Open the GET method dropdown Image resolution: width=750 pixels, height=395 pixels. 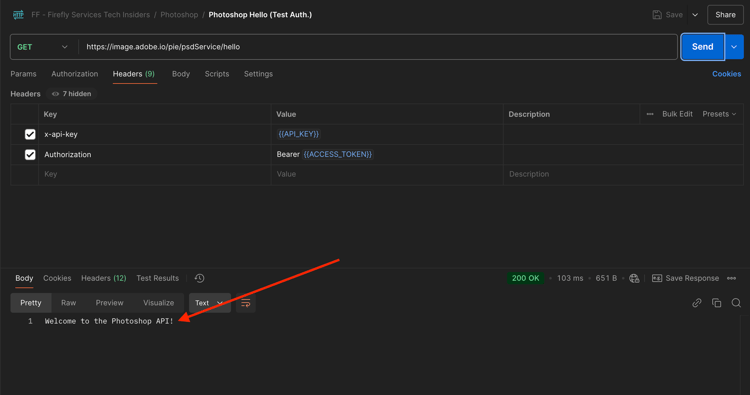click(x=42, y=47)
